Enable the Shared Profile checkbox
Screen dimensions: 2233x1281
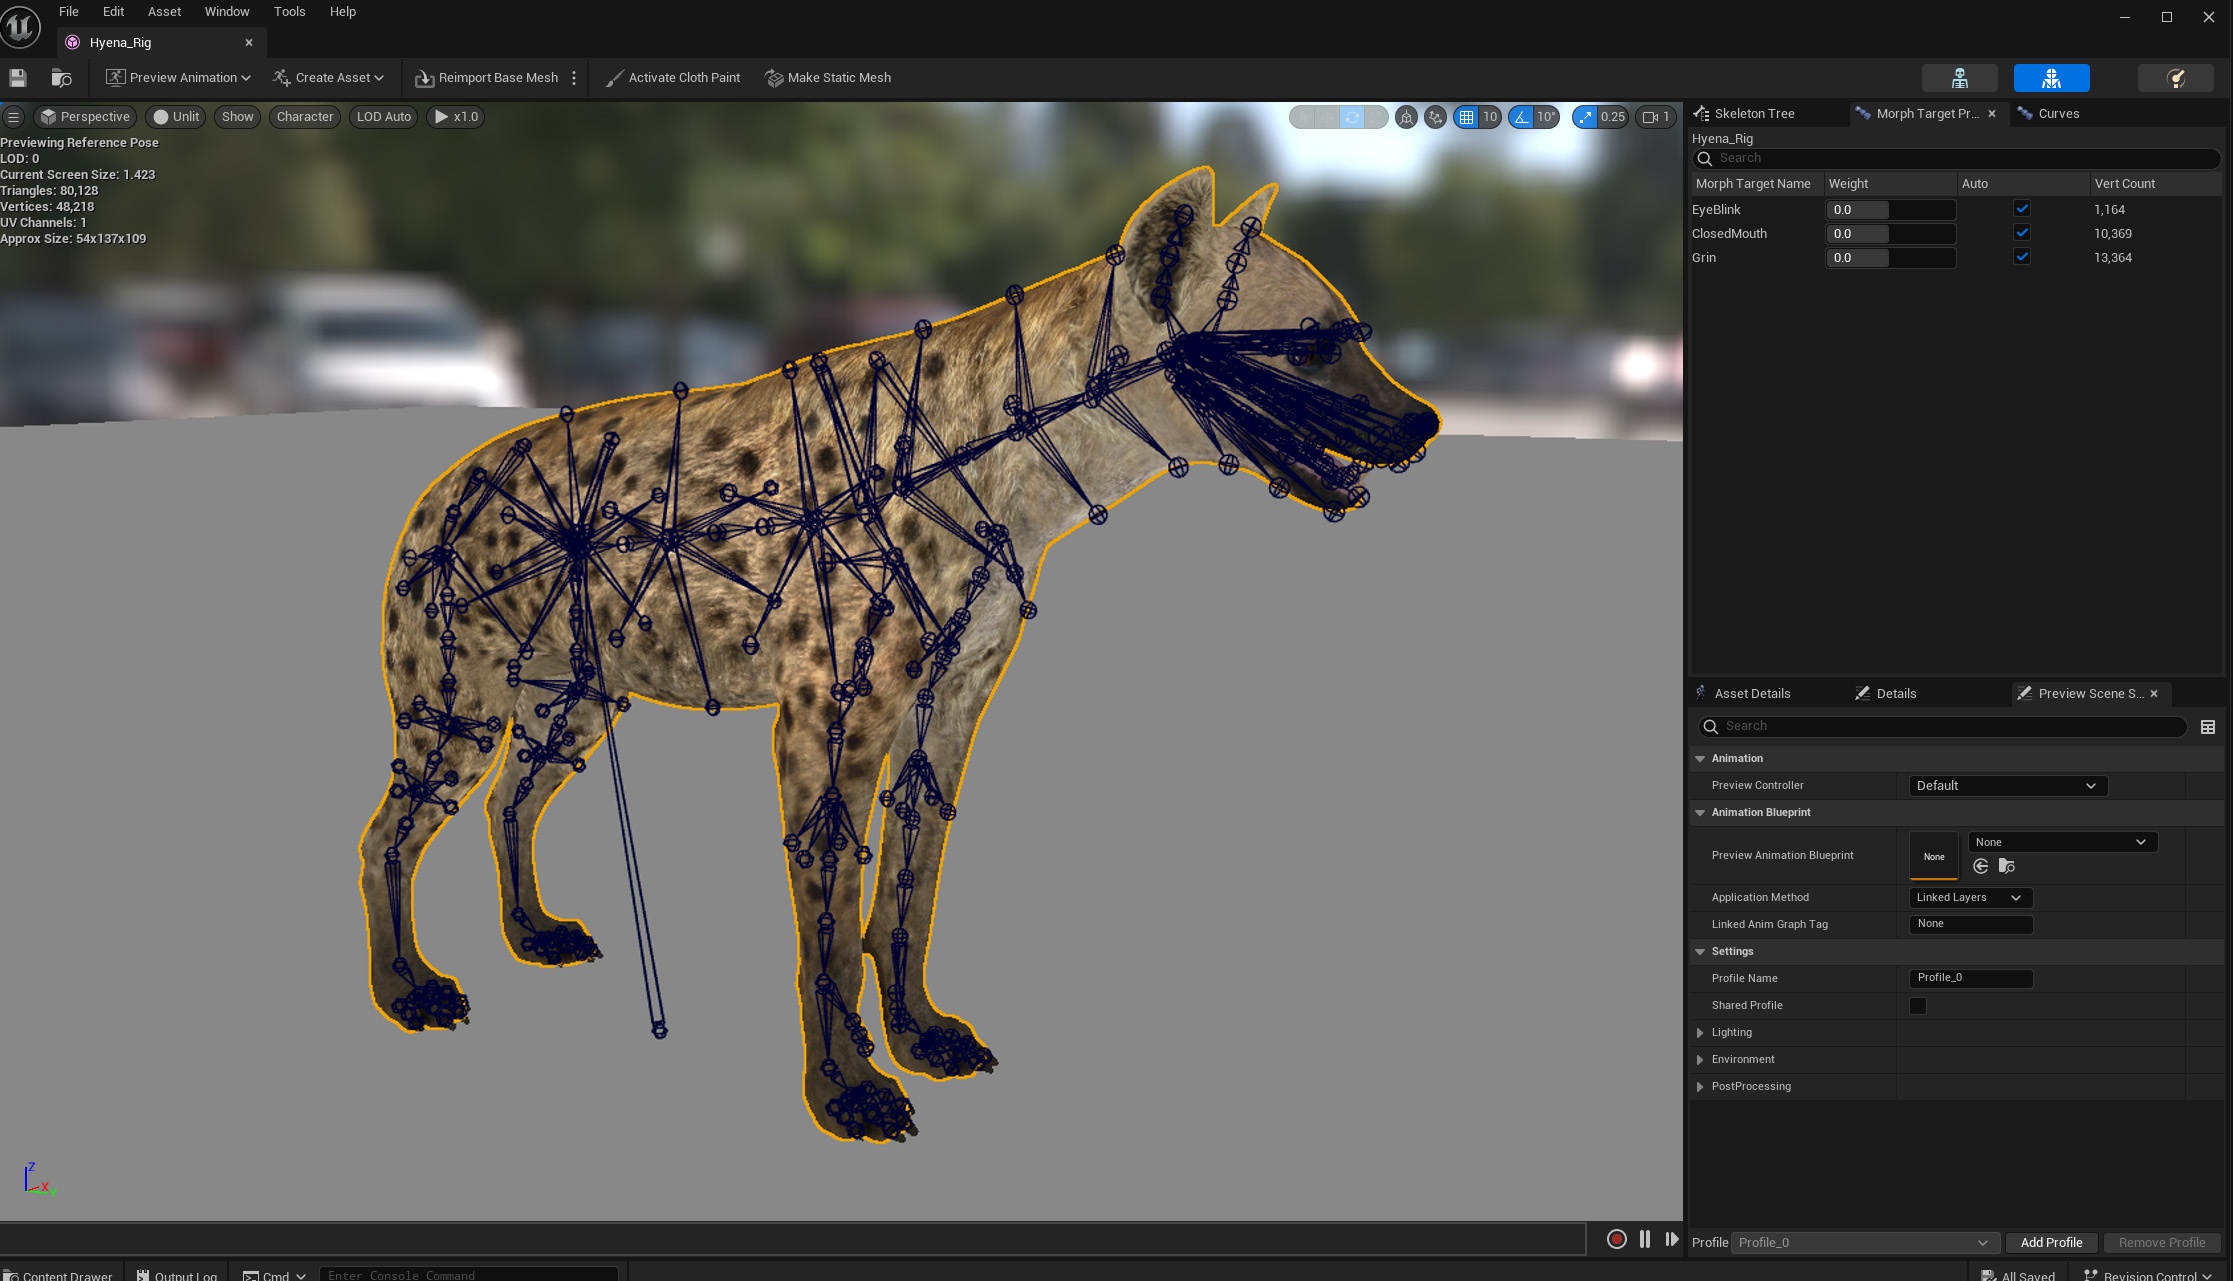point(1918,1006)
